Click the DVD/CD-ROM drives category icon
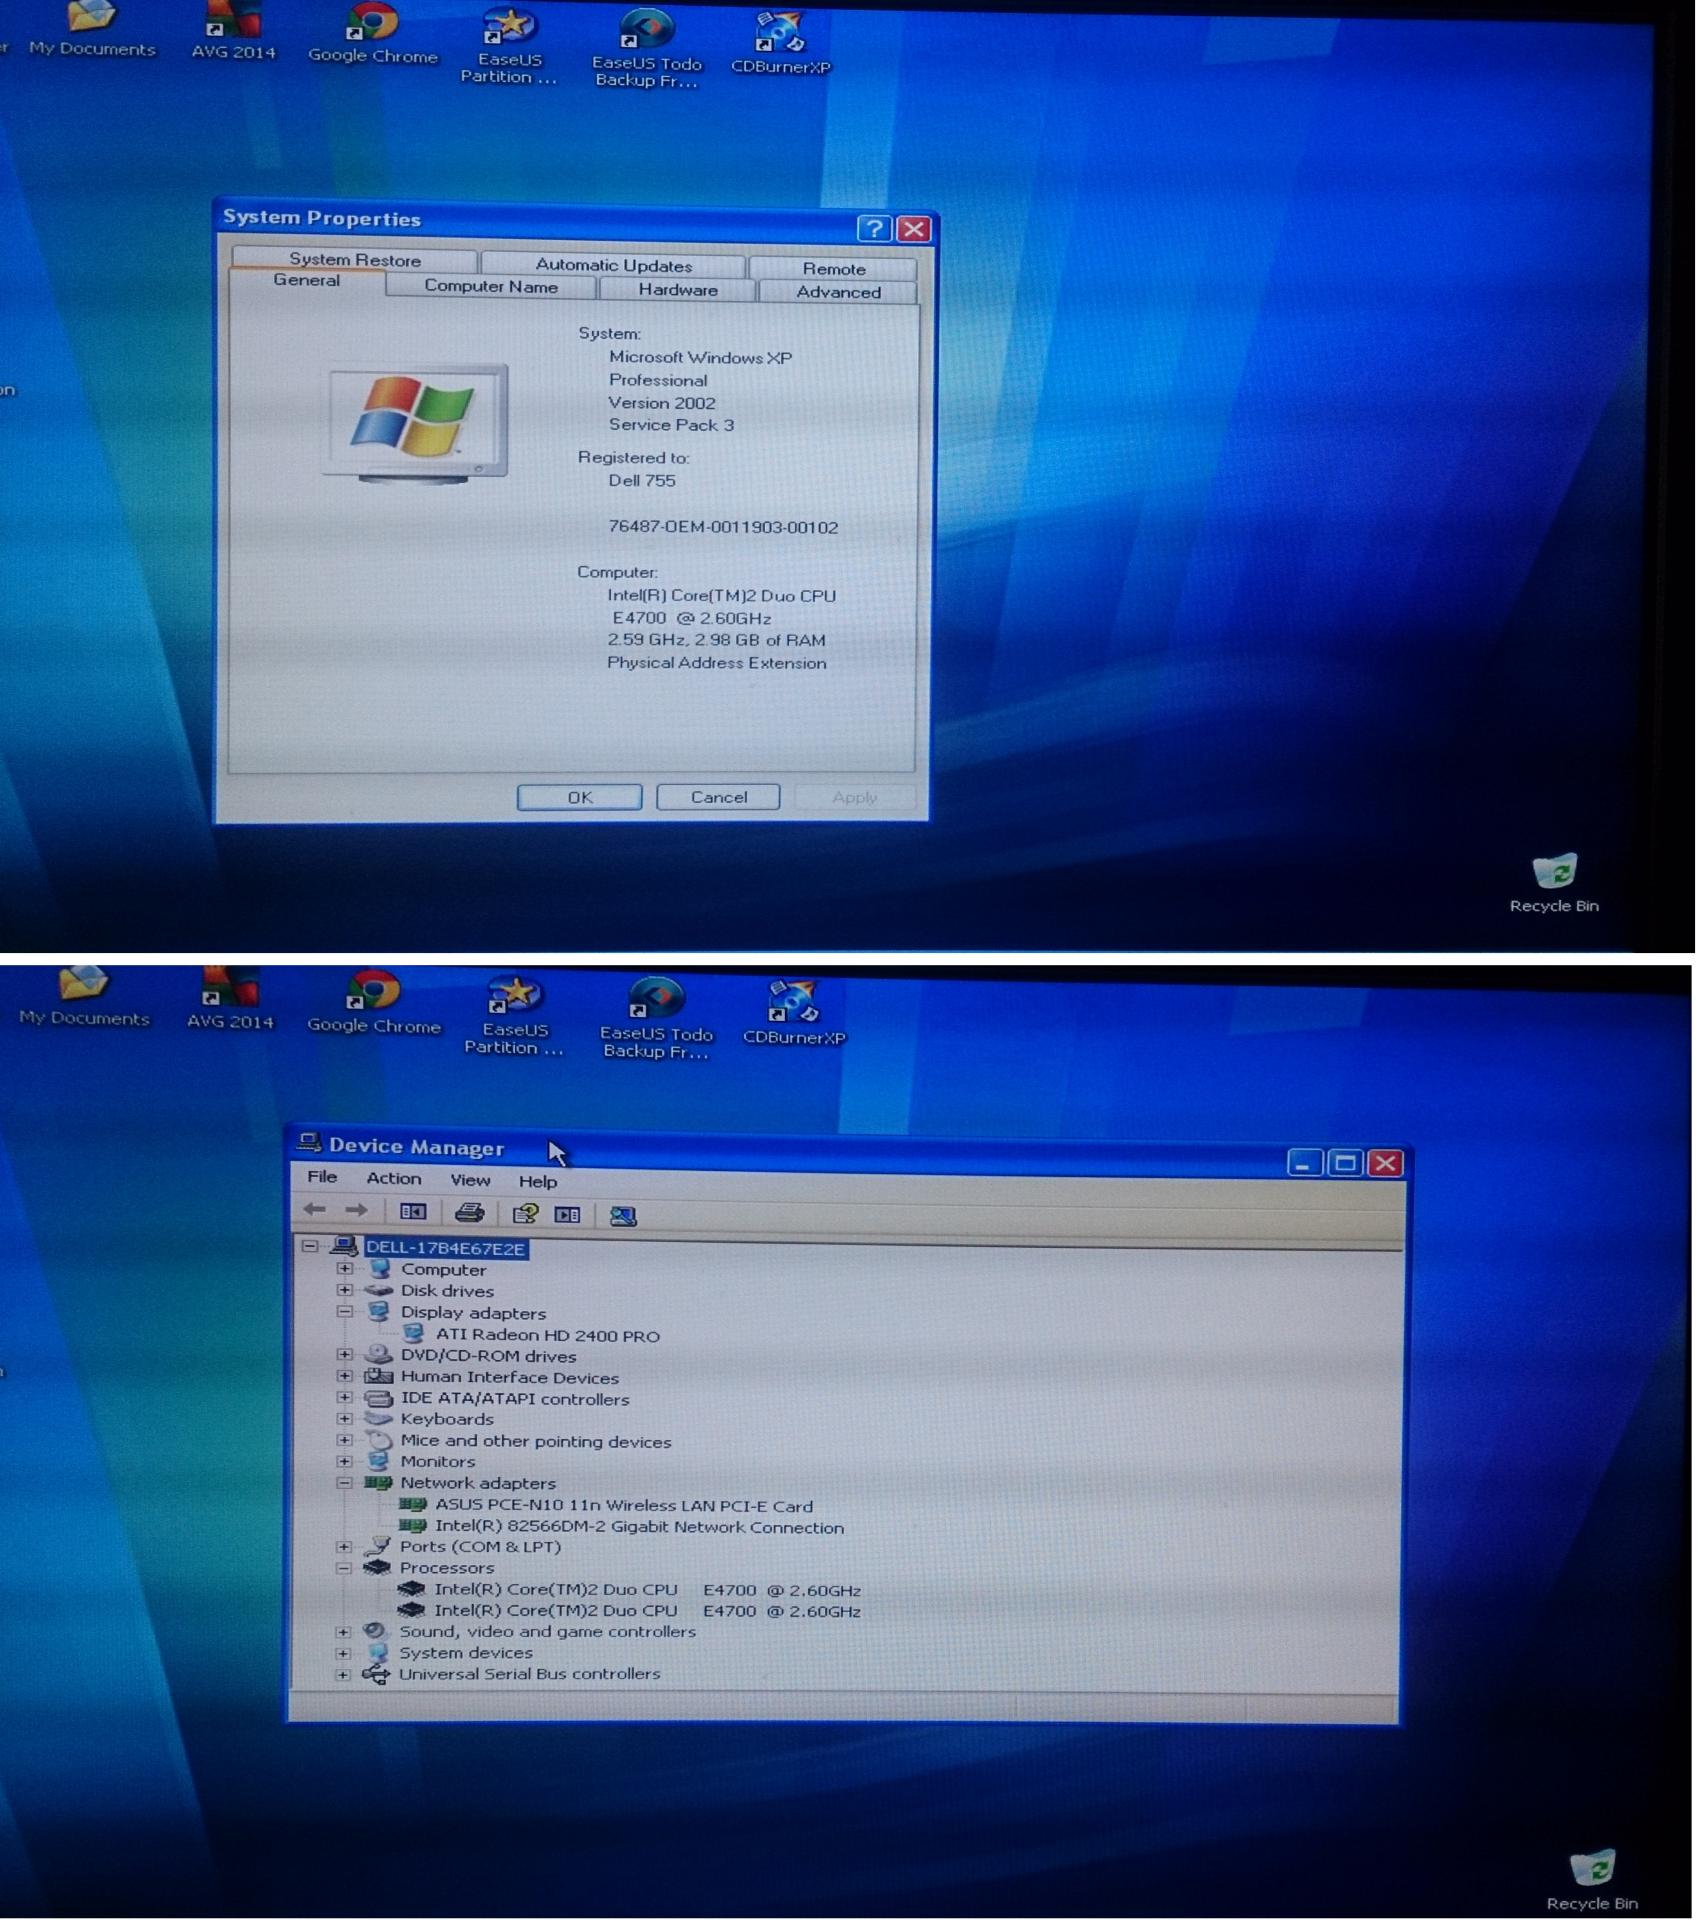The image size is (1702, 1920). (378, 1355)
